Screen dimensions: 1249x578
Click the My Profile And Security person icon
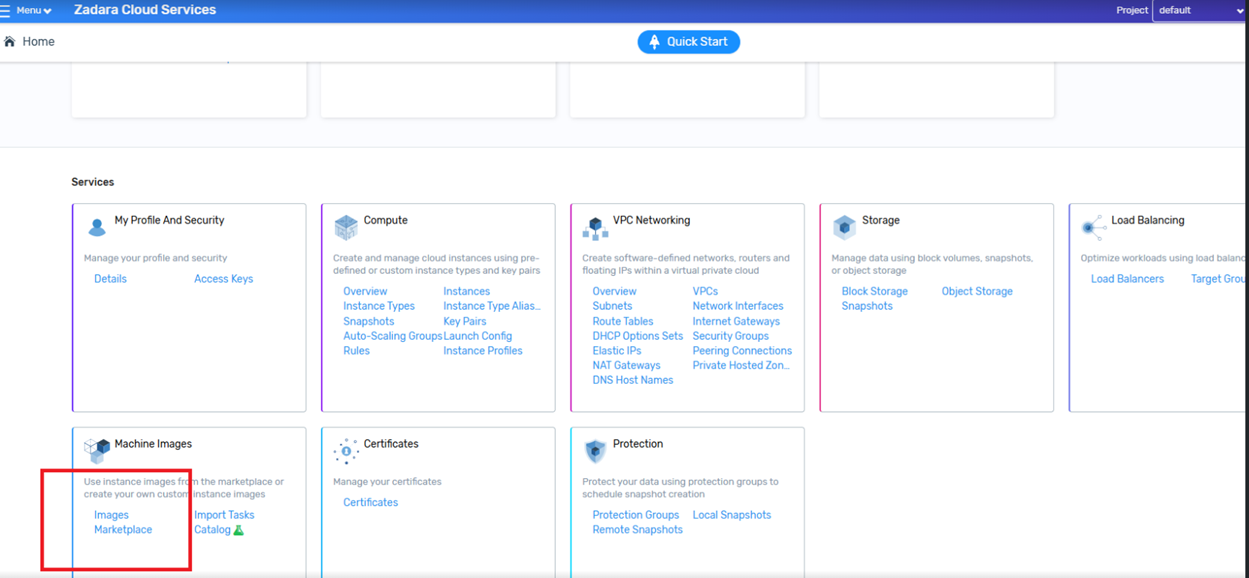pos(97,228)
